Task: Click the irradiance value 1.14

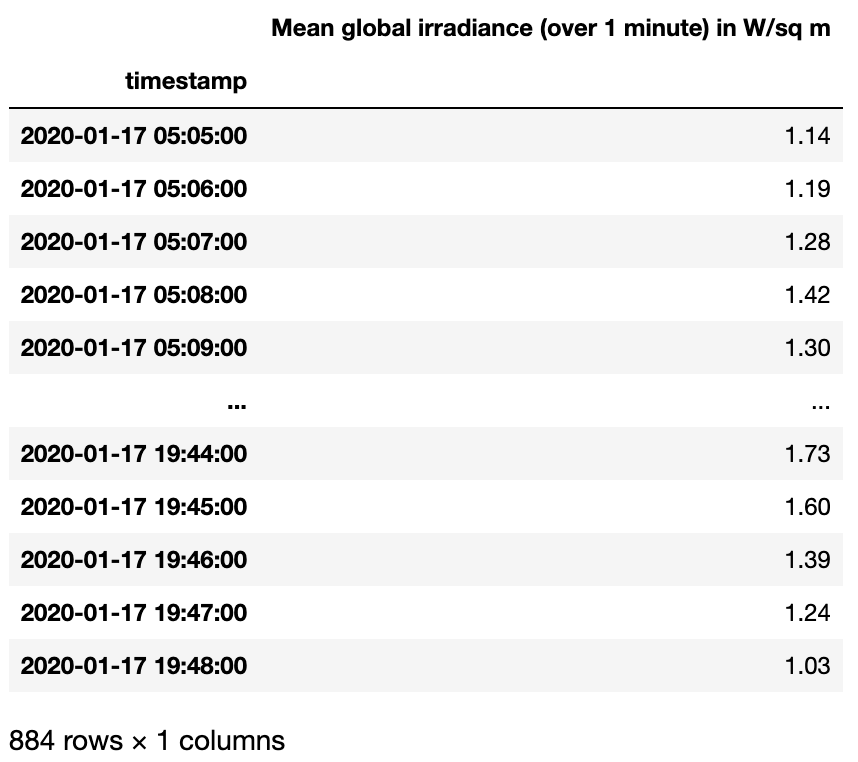Action: pos(808,136)
